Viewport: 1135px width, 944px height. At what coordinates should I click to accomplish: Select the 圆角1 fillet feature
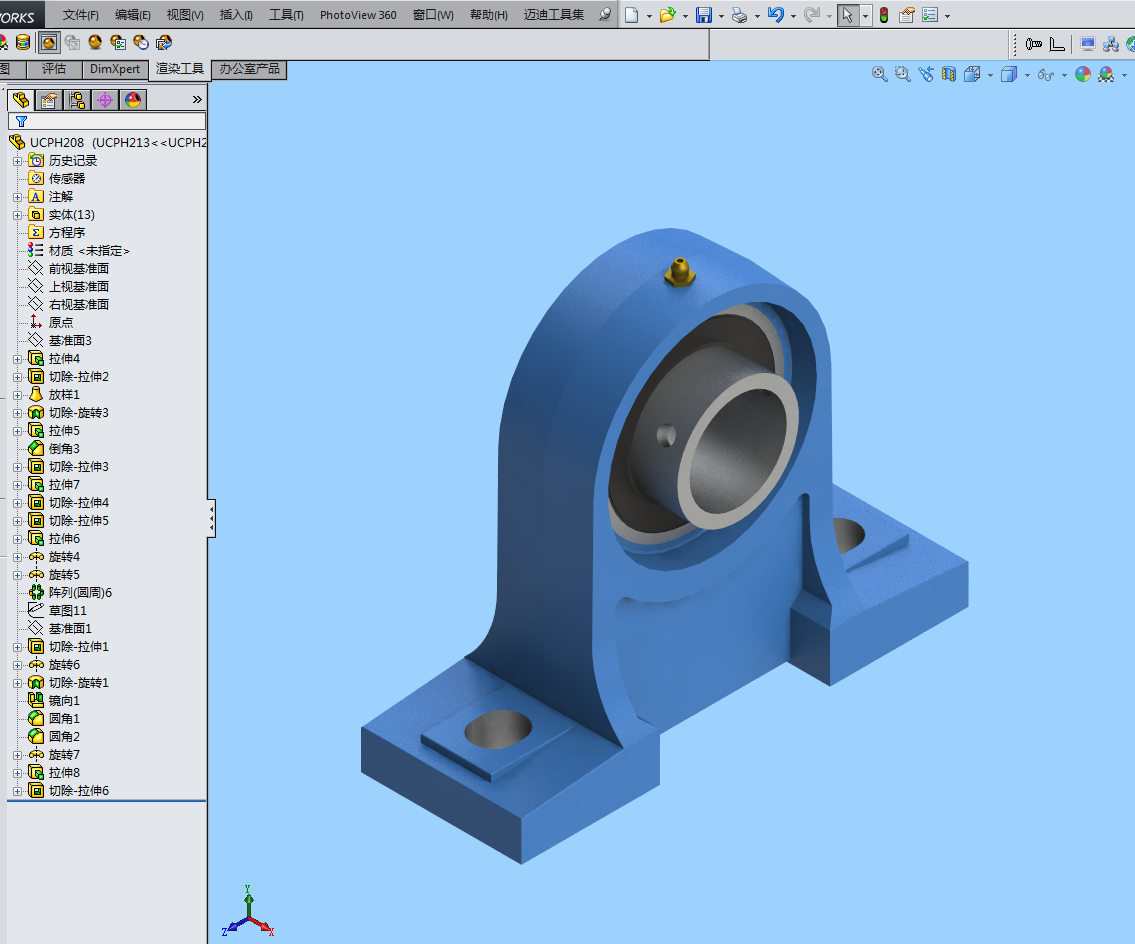pyautogui.click(x=64, y=719)
